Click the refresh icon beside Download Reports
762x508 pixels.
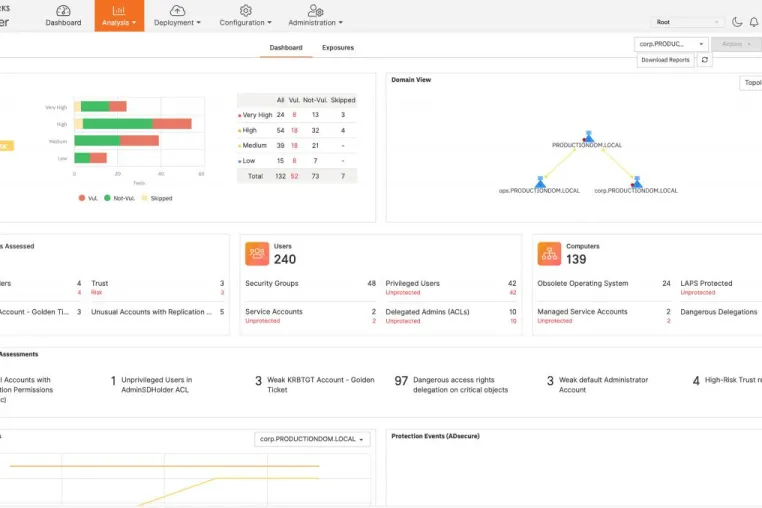click(705, 60)
